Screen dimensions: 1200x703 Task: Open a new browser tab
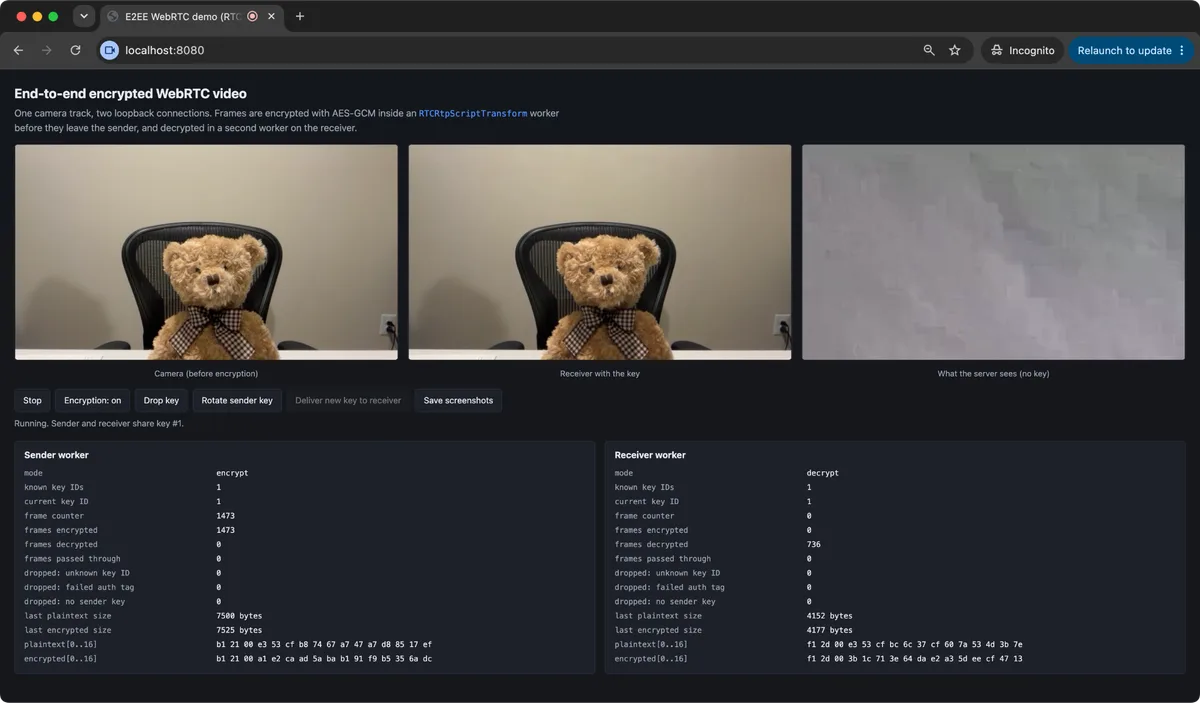click(x=300, y=16)
